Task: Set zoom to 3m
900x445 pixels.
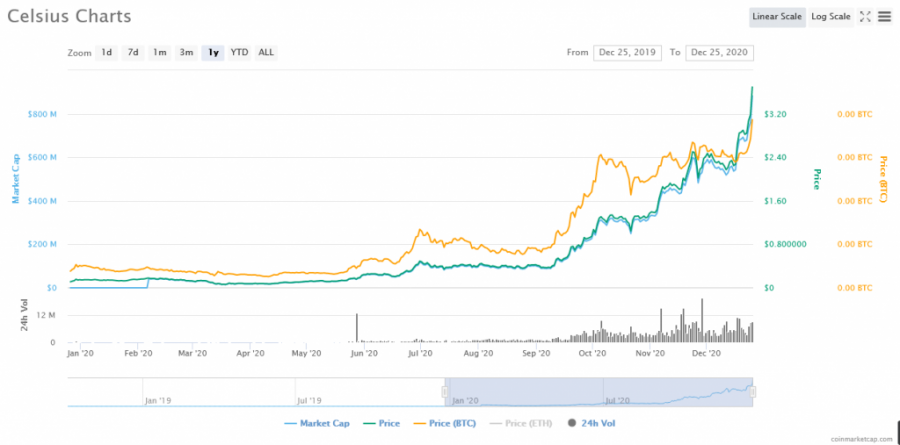Action: (x=186, y=53)
